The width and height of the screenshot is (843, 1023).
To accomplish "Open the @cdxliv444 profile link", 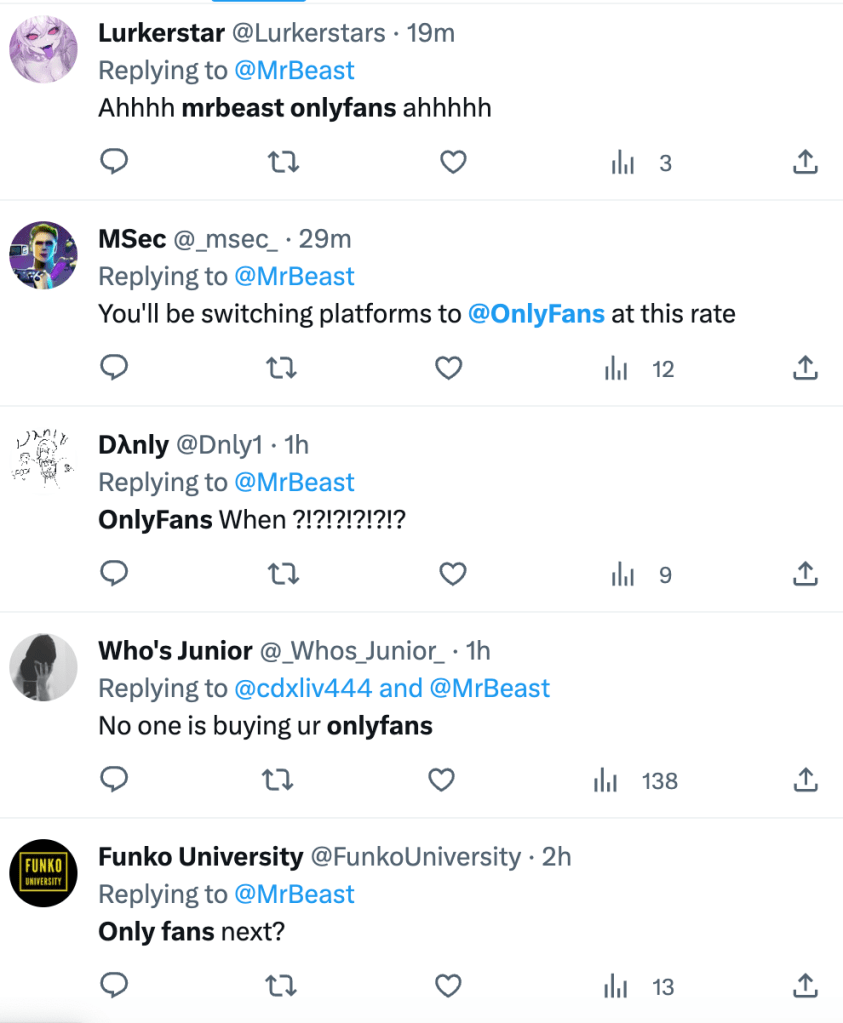I will pos(303,688).
